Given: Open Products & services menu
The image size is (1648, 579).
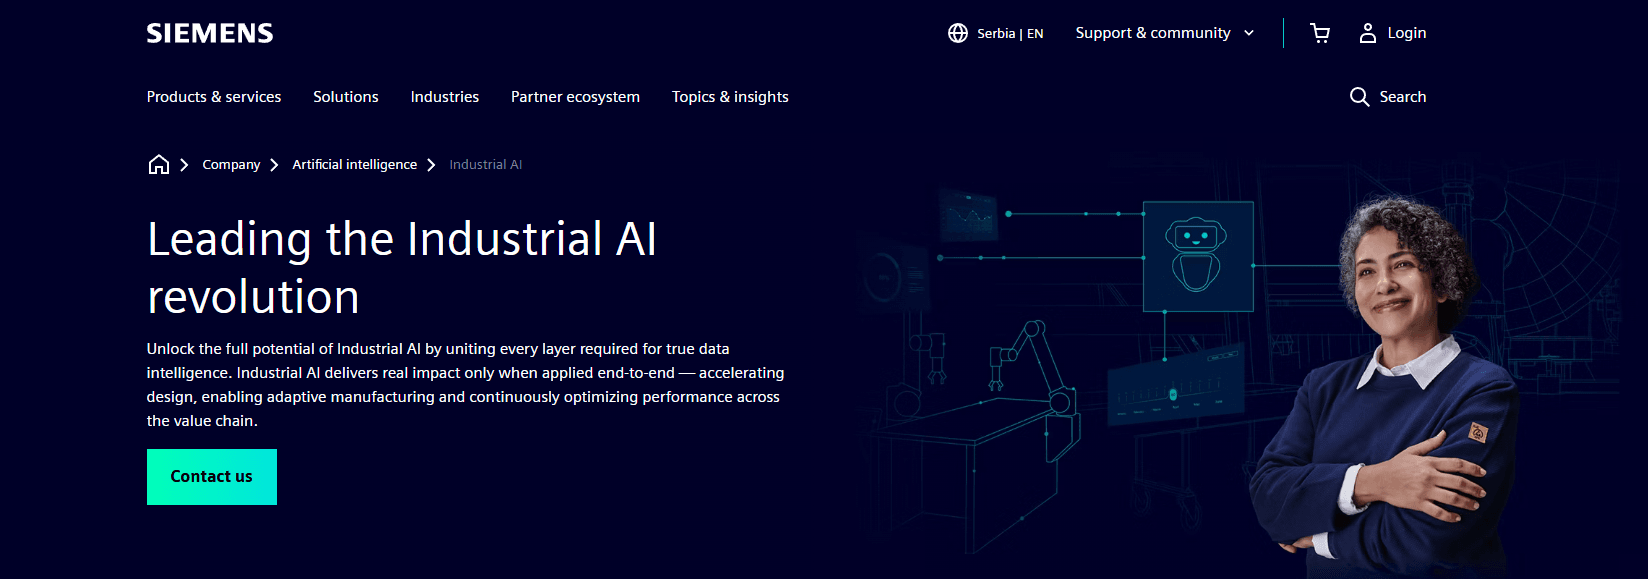Looking at the screenshot, I should click(x=214, y=97).
